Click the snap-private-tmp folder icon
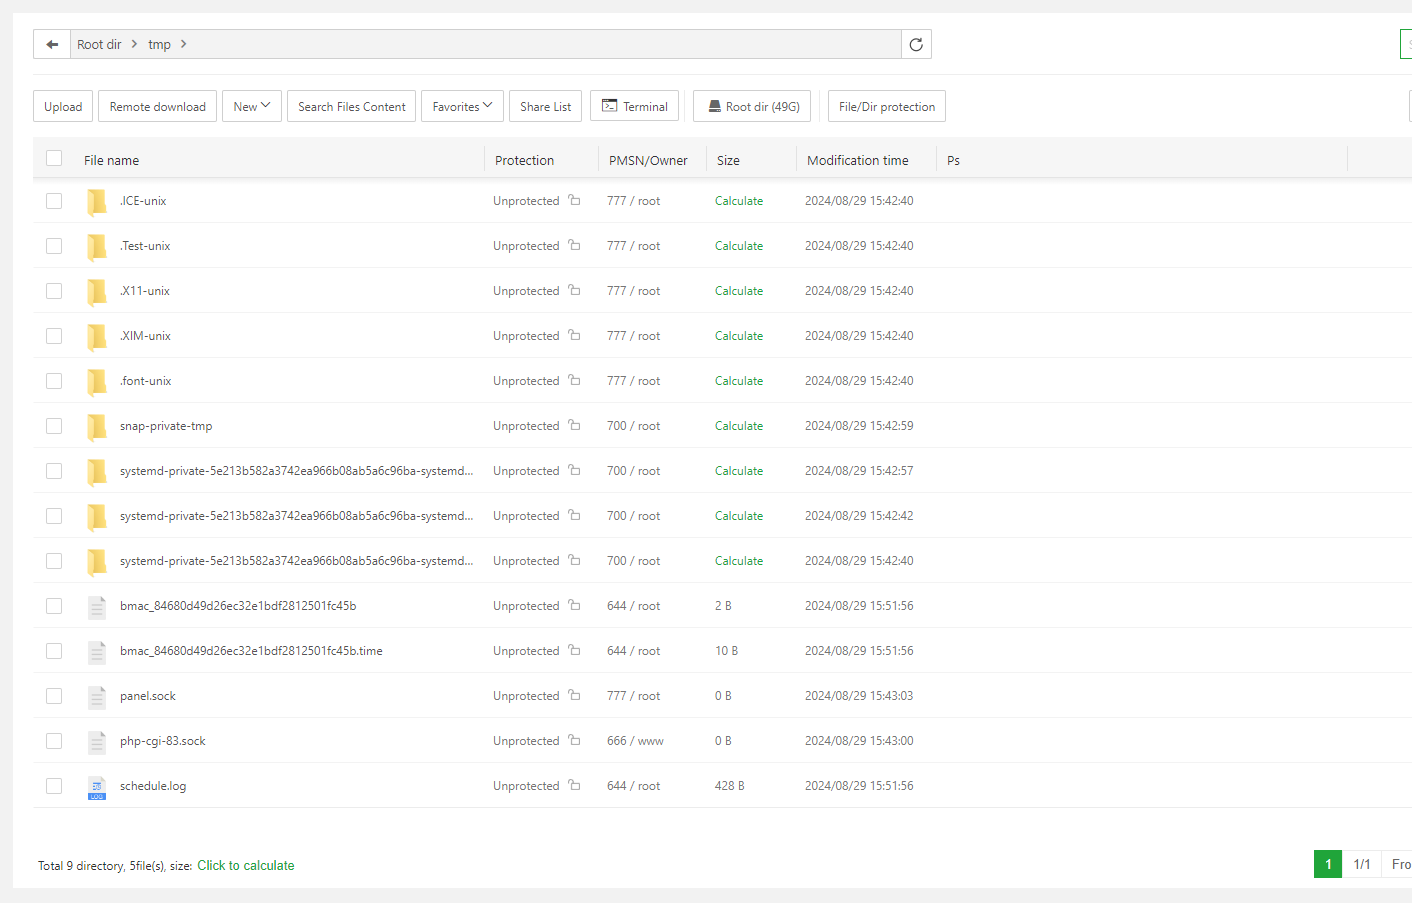The image size is (1412, 903). click(97, 426)
